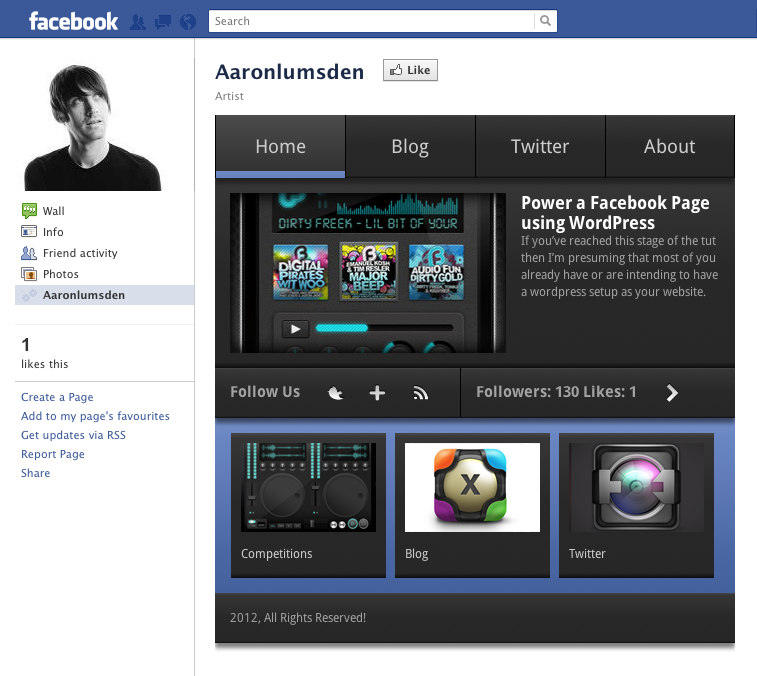Click the player play button
Image resolution: width=757 pixels, height=676 pixels.
pos(295,329)
